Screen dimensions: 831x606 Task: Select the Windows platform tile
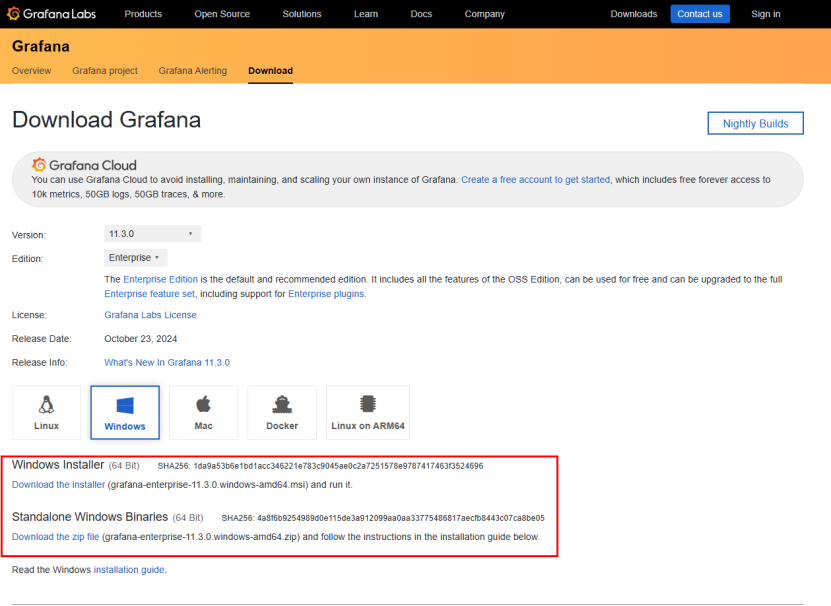[125, 412]
